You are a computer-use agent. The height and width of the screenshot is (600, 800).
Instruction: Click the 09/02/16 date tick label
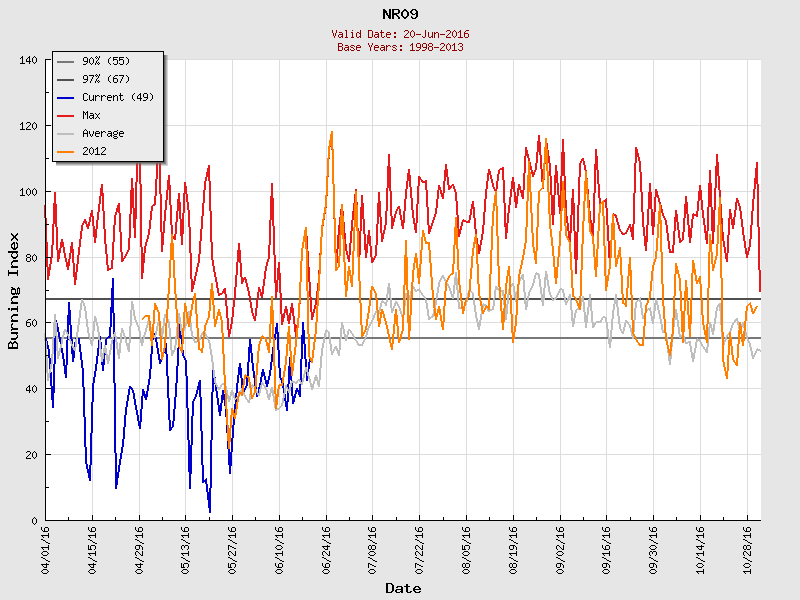(x=560, y=548)
